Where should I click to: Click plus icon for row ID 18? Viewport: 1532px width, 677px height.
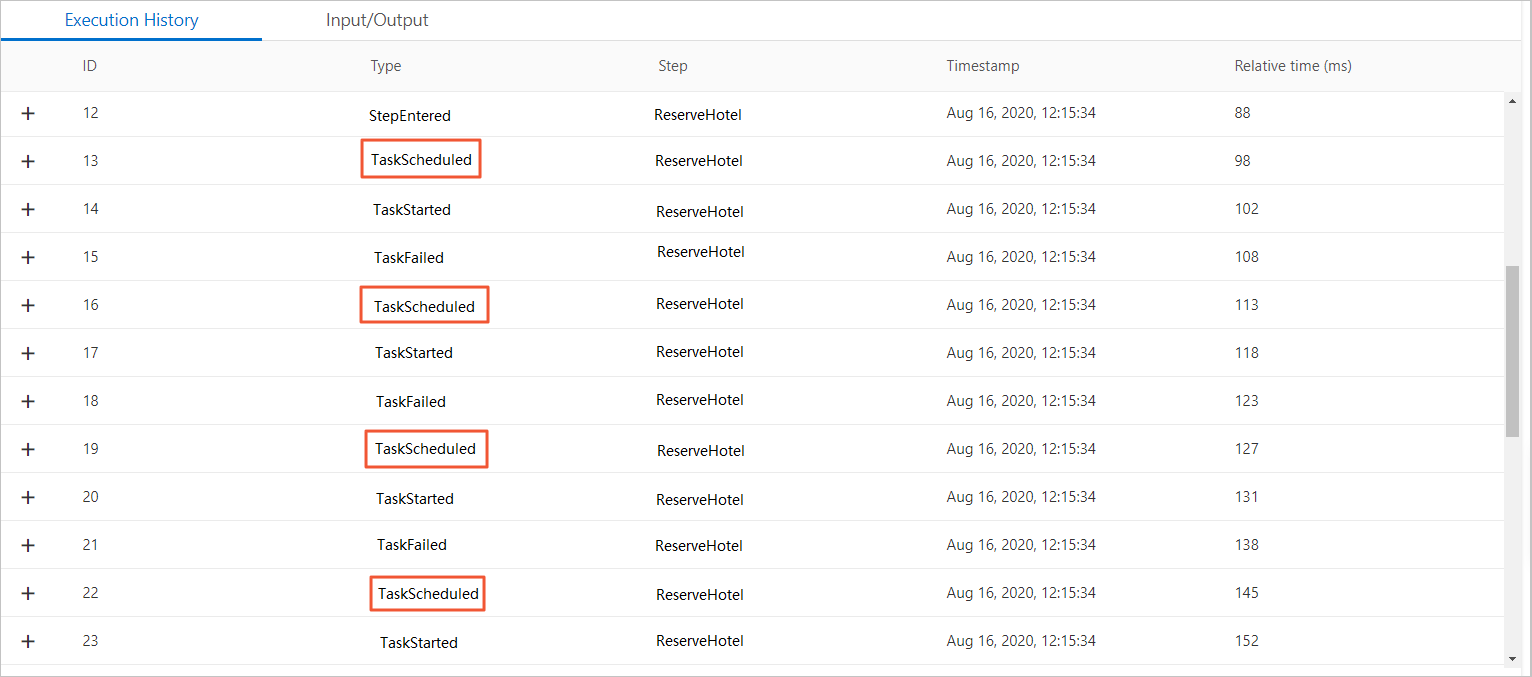coord(28,401)
